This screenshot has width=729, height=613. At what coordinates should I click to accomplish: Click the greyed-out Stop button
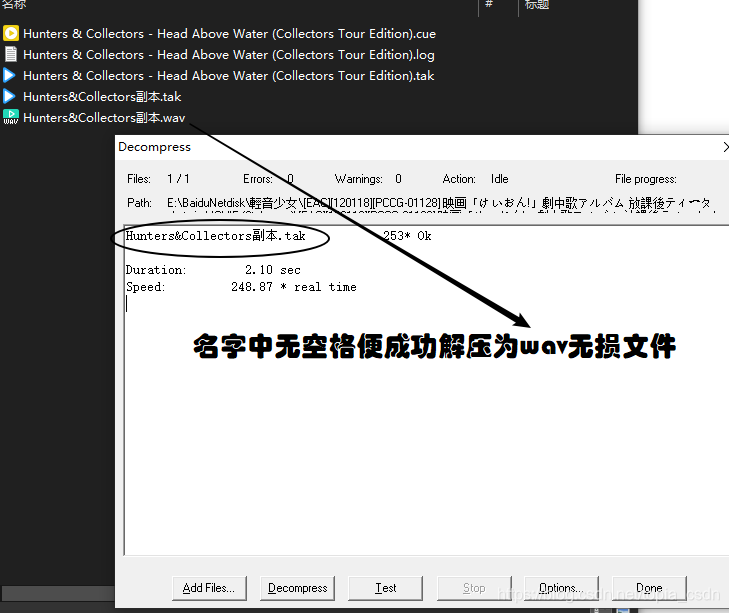pos(474,588)
